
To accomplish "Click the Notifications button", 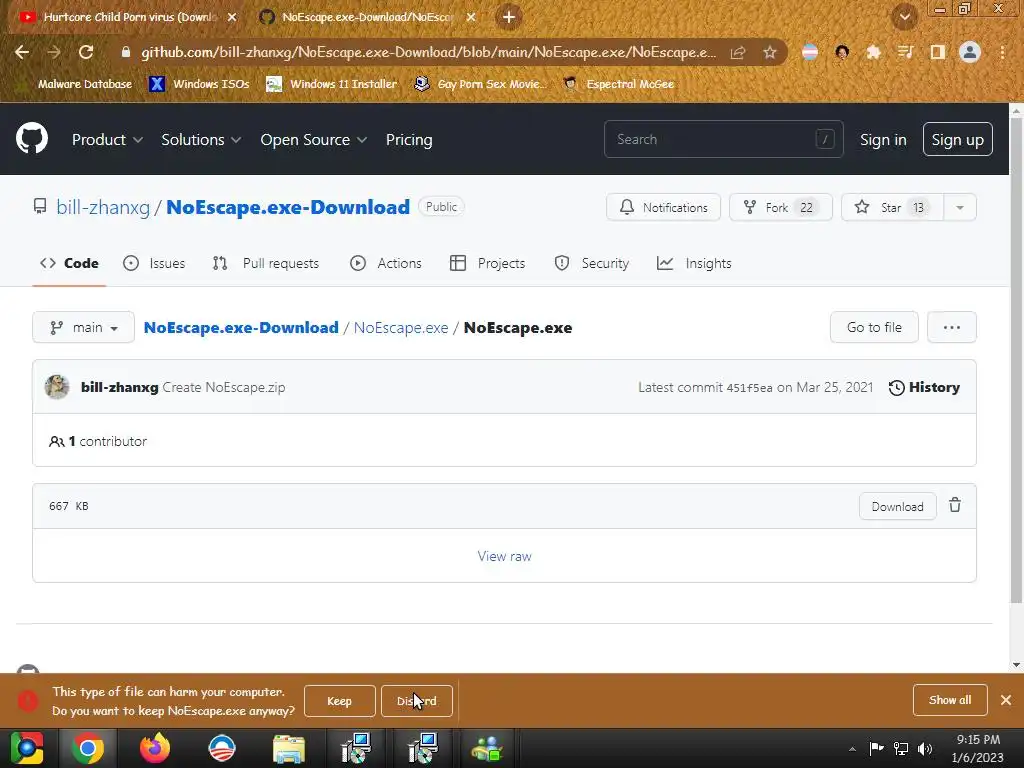I will [664, 208].
